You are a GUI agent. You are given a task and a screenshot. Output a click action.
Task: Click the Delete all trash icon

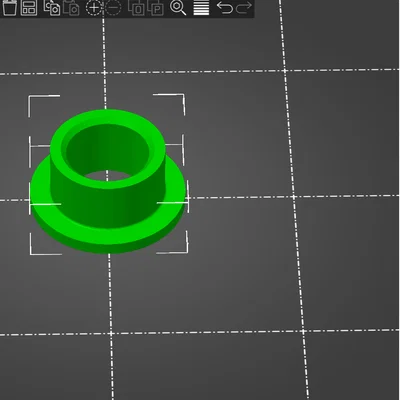click(9, 7)
